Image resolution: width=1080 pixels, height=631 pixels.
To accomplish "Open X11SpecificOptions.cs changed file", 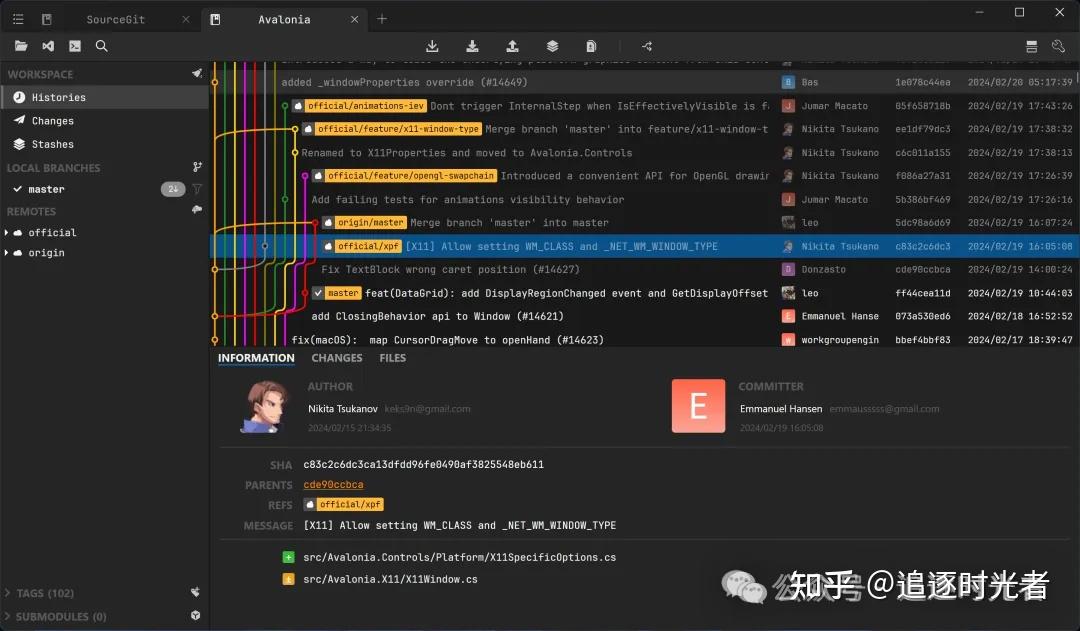I will tap(459, 557).
